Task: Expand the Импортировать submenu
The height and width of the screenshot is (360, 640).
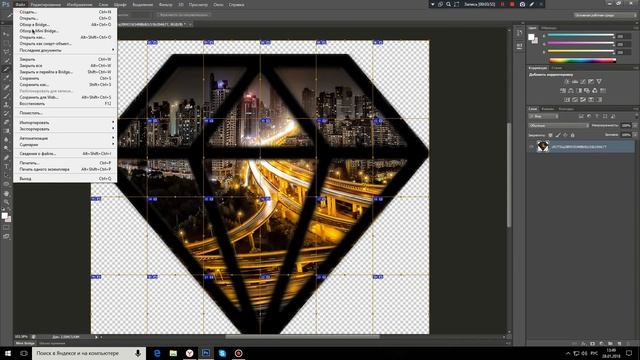Action: point(65,122)
